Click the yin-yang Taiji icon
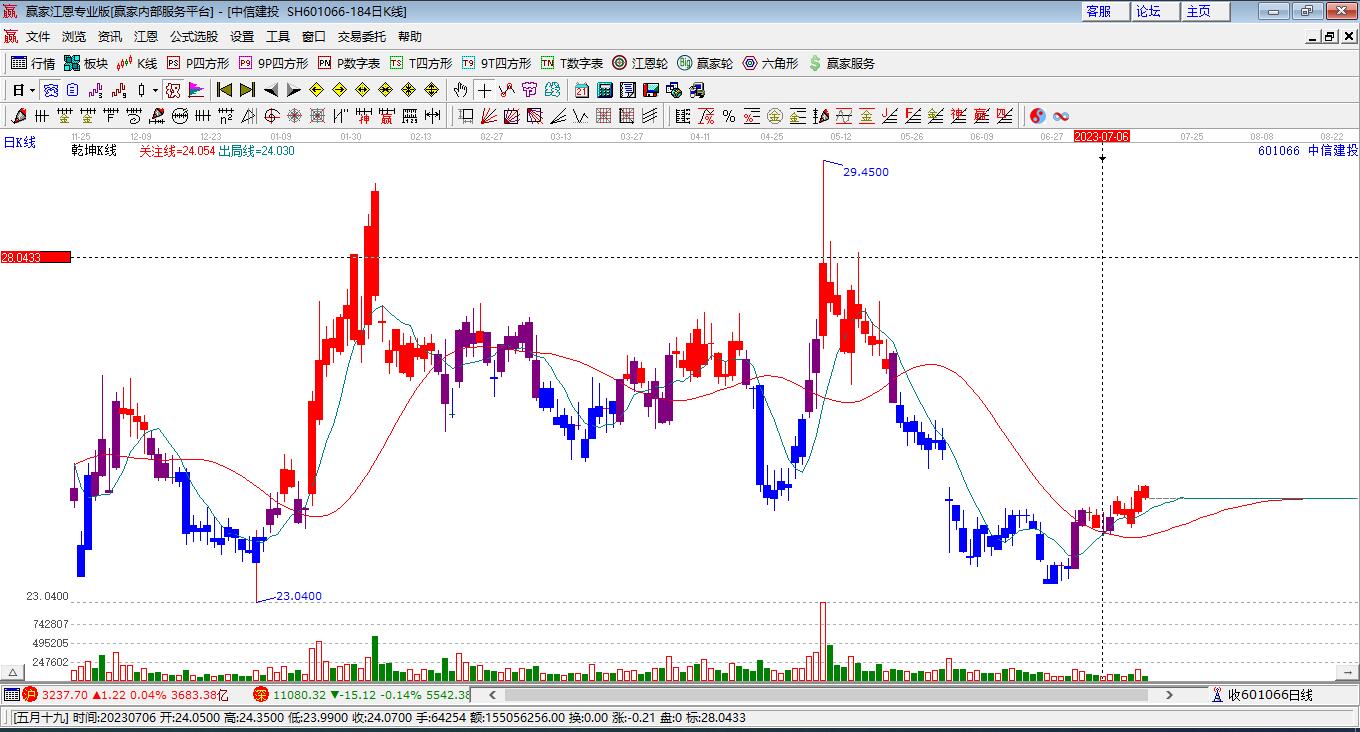The height and width of the screenshot is (732, 1360). pos(1037,116)
